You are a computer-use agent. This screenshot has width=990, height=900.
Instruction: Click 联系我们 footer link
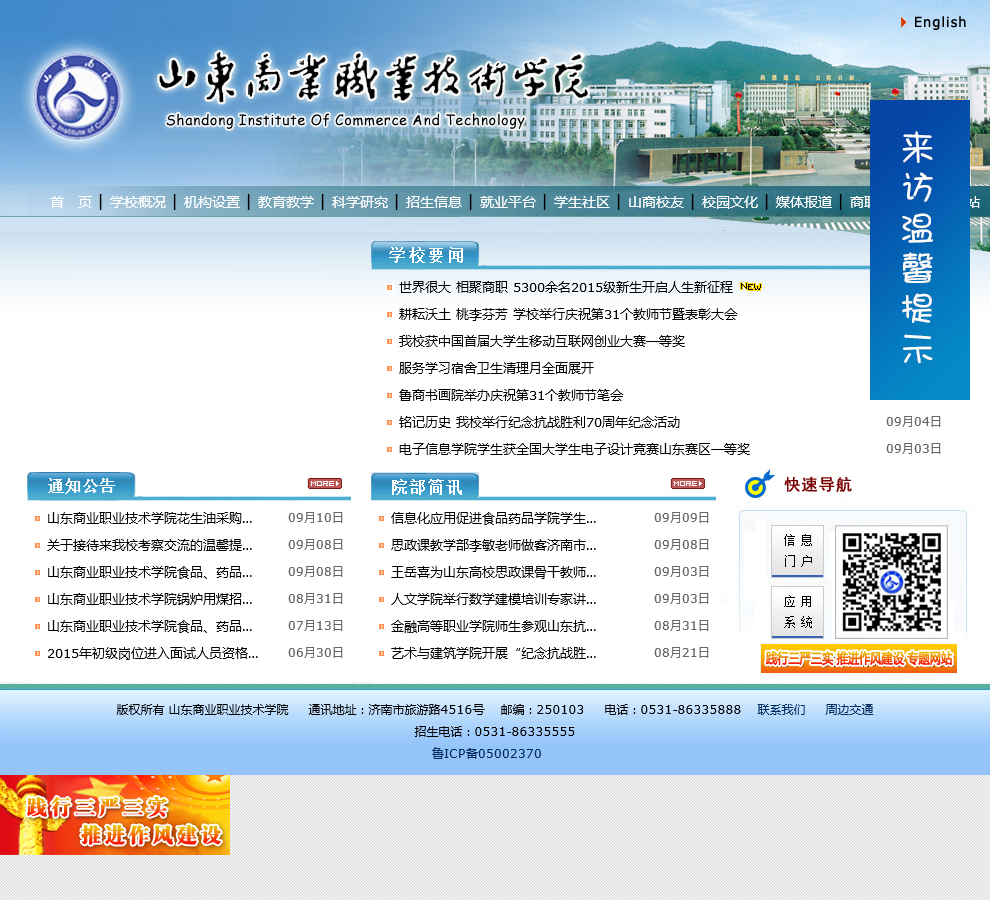click(x=781, y=710)
